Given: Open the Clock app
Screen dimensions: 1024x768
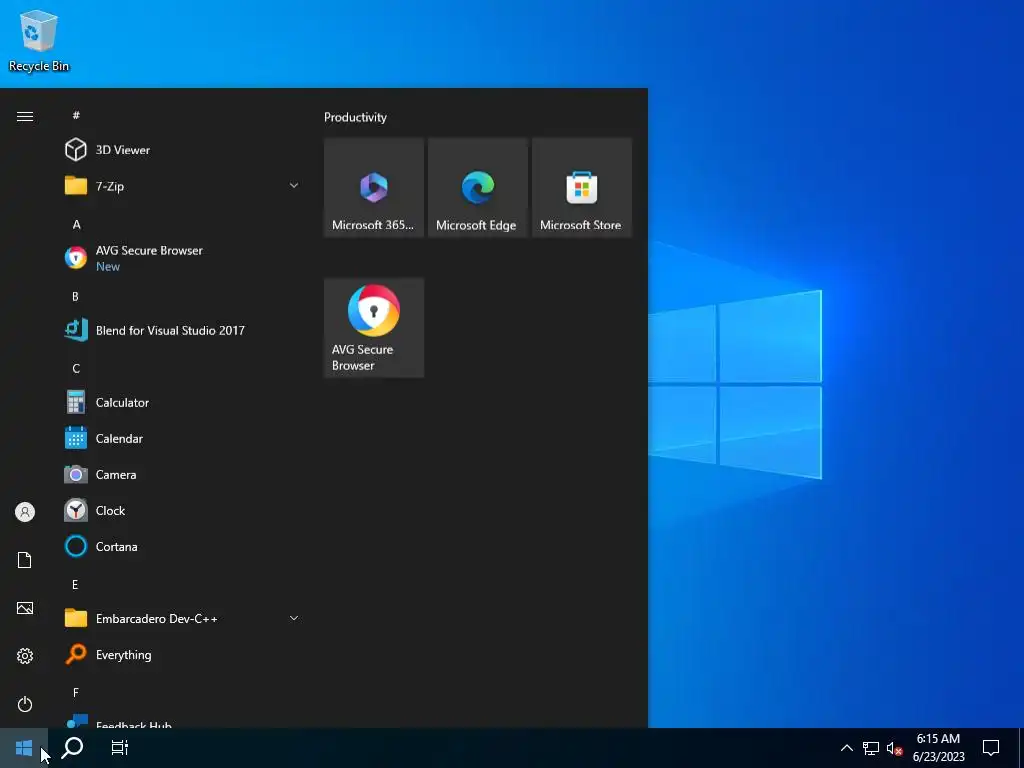Looking at the screenshot, I should [x=183, y=511].
